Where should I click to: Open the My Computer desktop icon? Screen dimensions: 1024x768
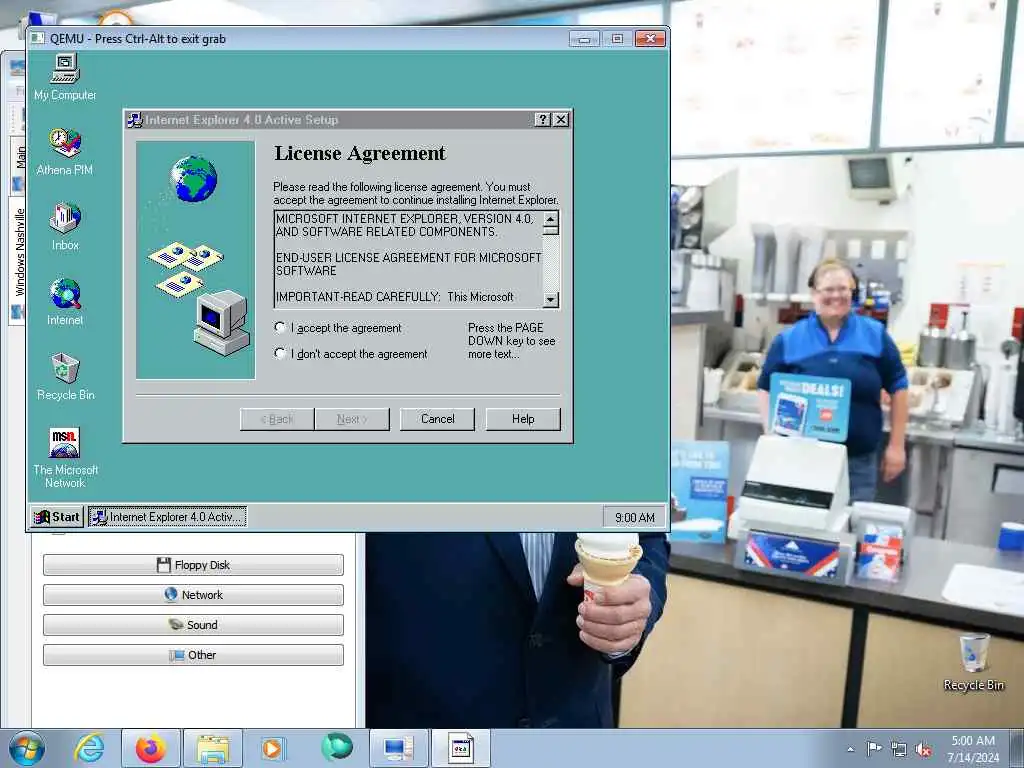click(65, 77)
